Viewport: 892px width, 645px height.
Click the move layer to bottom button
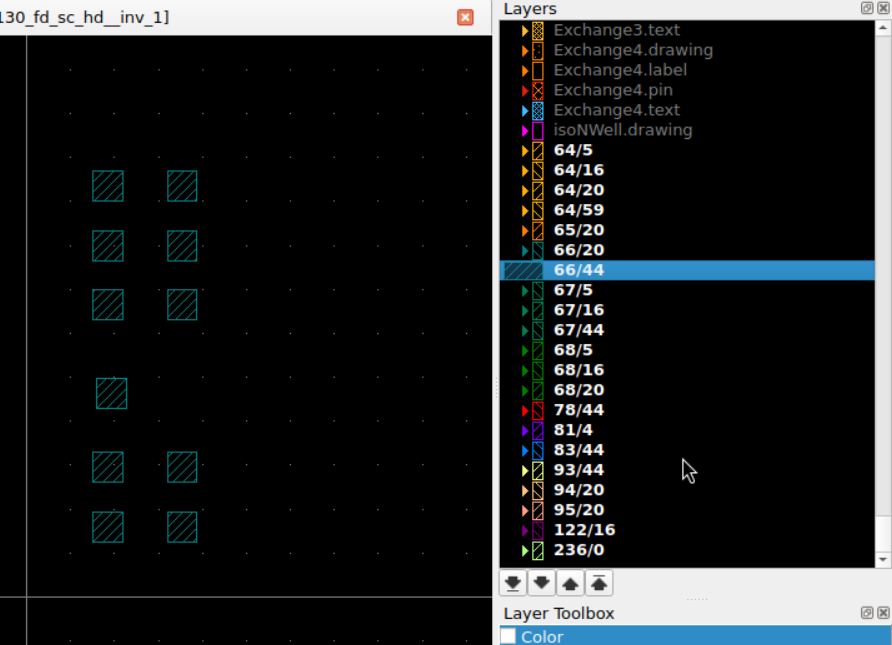pos(512,584)
